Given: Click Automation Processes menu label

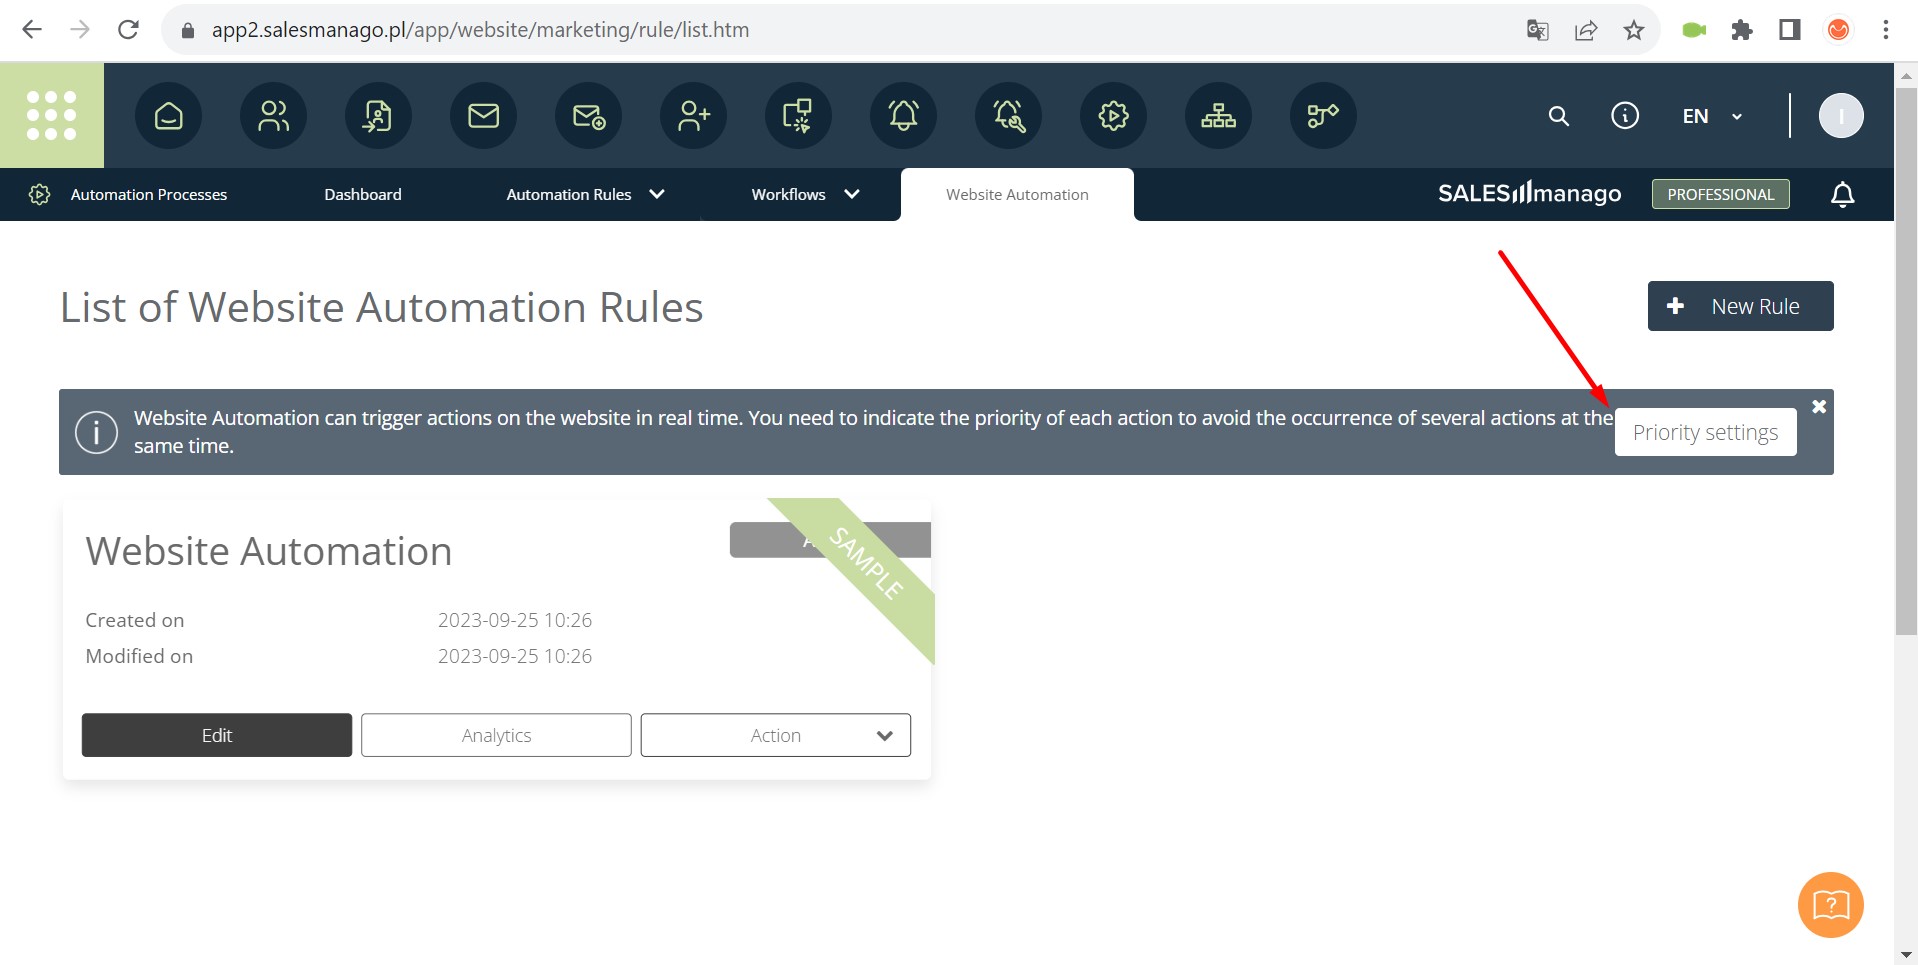Looking at the screenshot, I should (149, 194).
